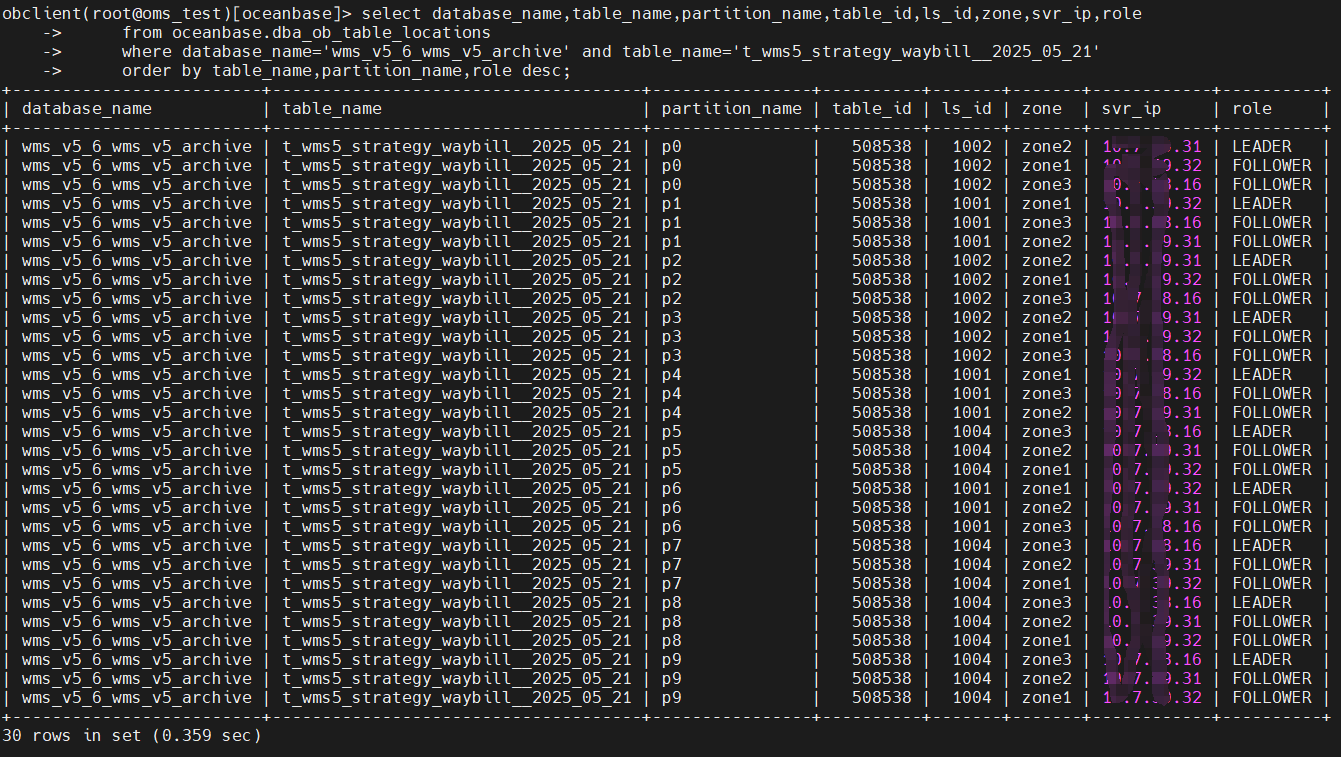The image size is (1341, 757).
Task: Click the svr_ip column header
Action: point(1132,109)
